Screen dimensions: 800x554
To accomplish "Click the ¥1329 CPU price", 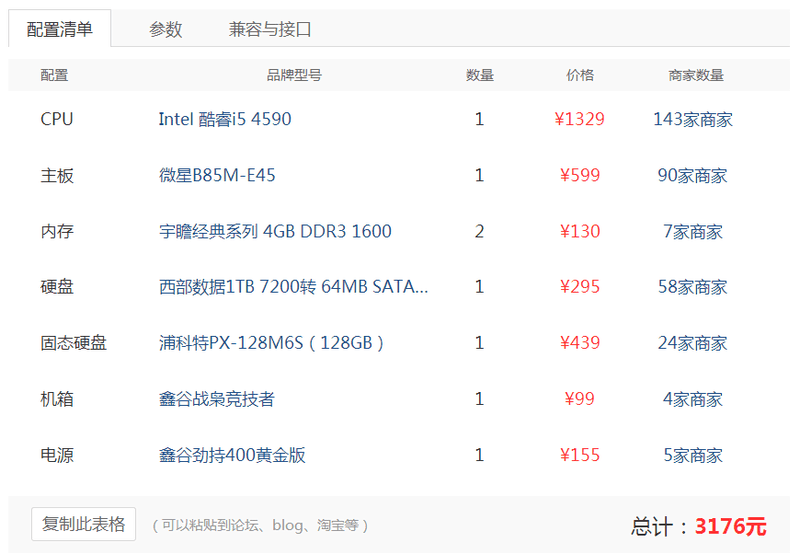I will click(580, 119).
